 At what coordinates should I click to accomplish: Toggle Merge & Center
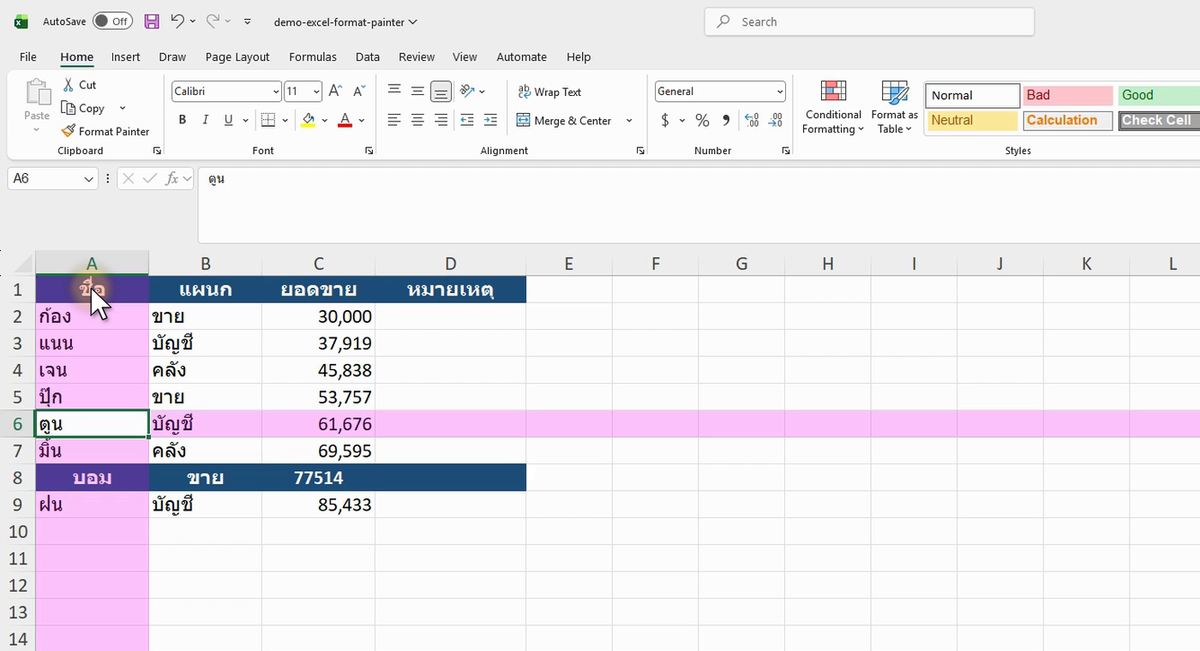click(x=565, y=120)
